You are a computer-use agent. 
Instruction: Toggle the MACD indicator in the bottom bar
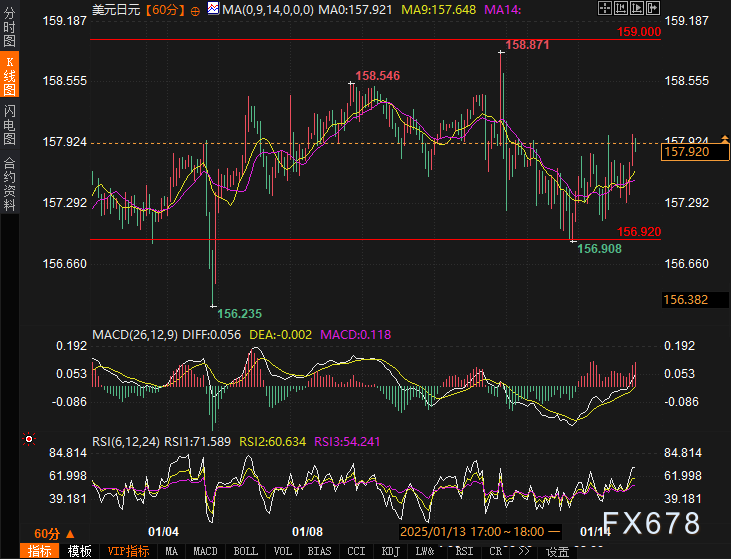point(205,551)
